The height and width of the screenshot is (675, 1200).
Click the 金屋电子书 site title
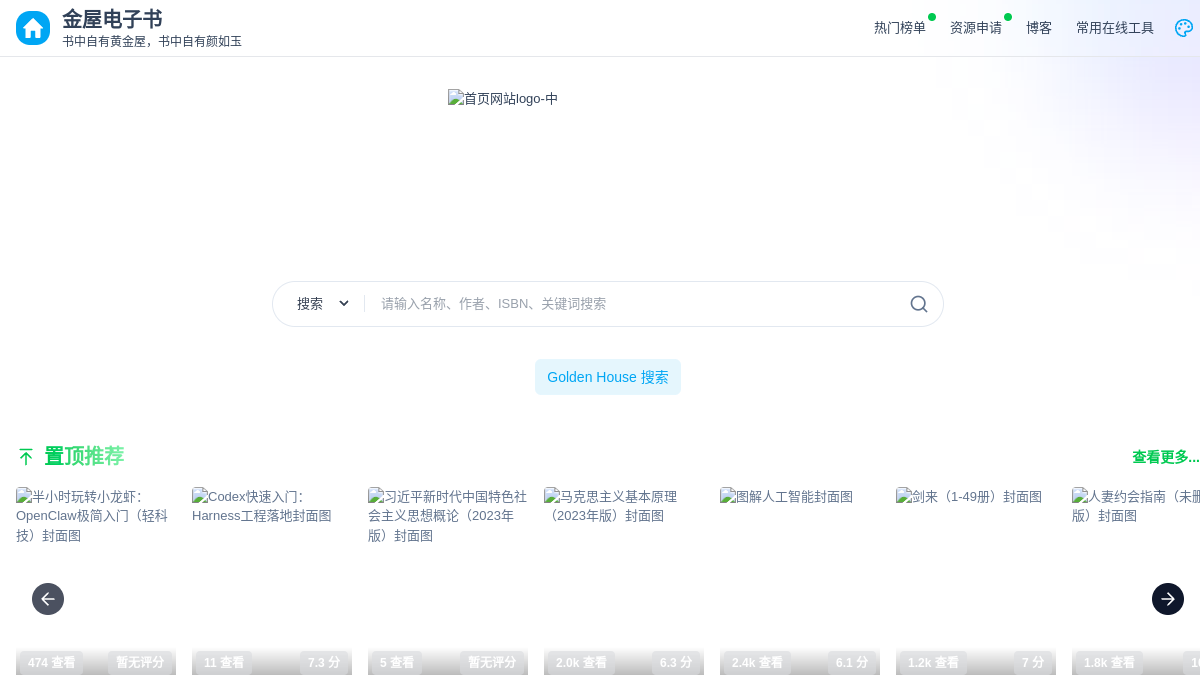coord(112,19)
